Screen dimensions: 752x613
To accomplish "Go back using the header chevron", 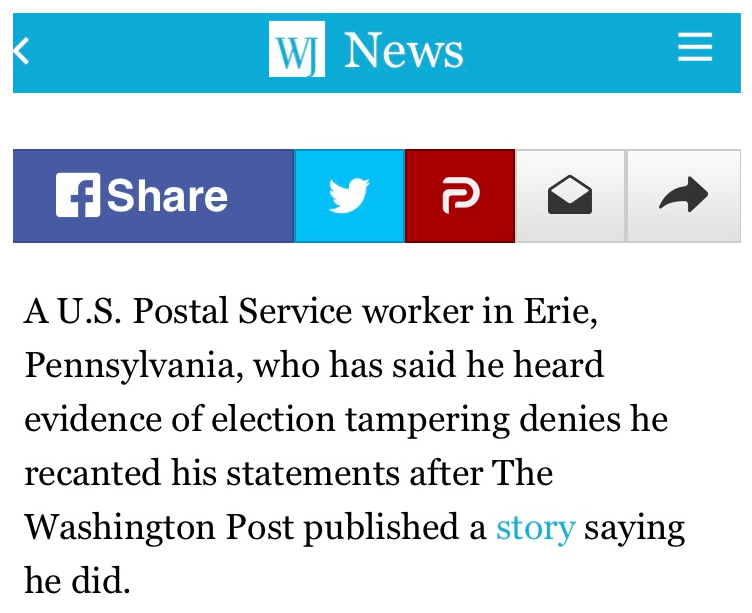I will click(x=22, y=51).
